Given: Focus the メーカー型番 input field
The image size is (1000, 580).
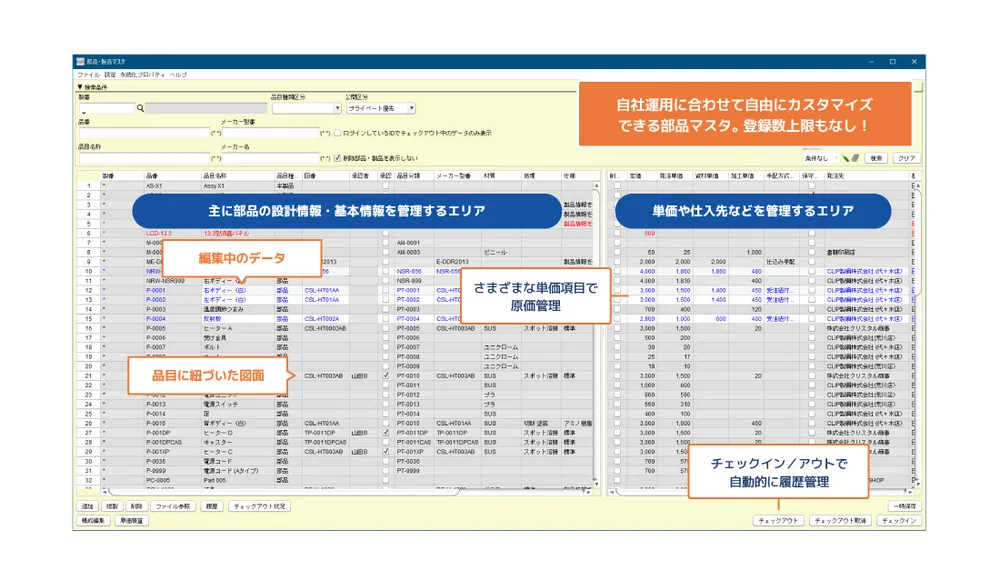Looking at the screenshot, I should [x=270, y=133].
